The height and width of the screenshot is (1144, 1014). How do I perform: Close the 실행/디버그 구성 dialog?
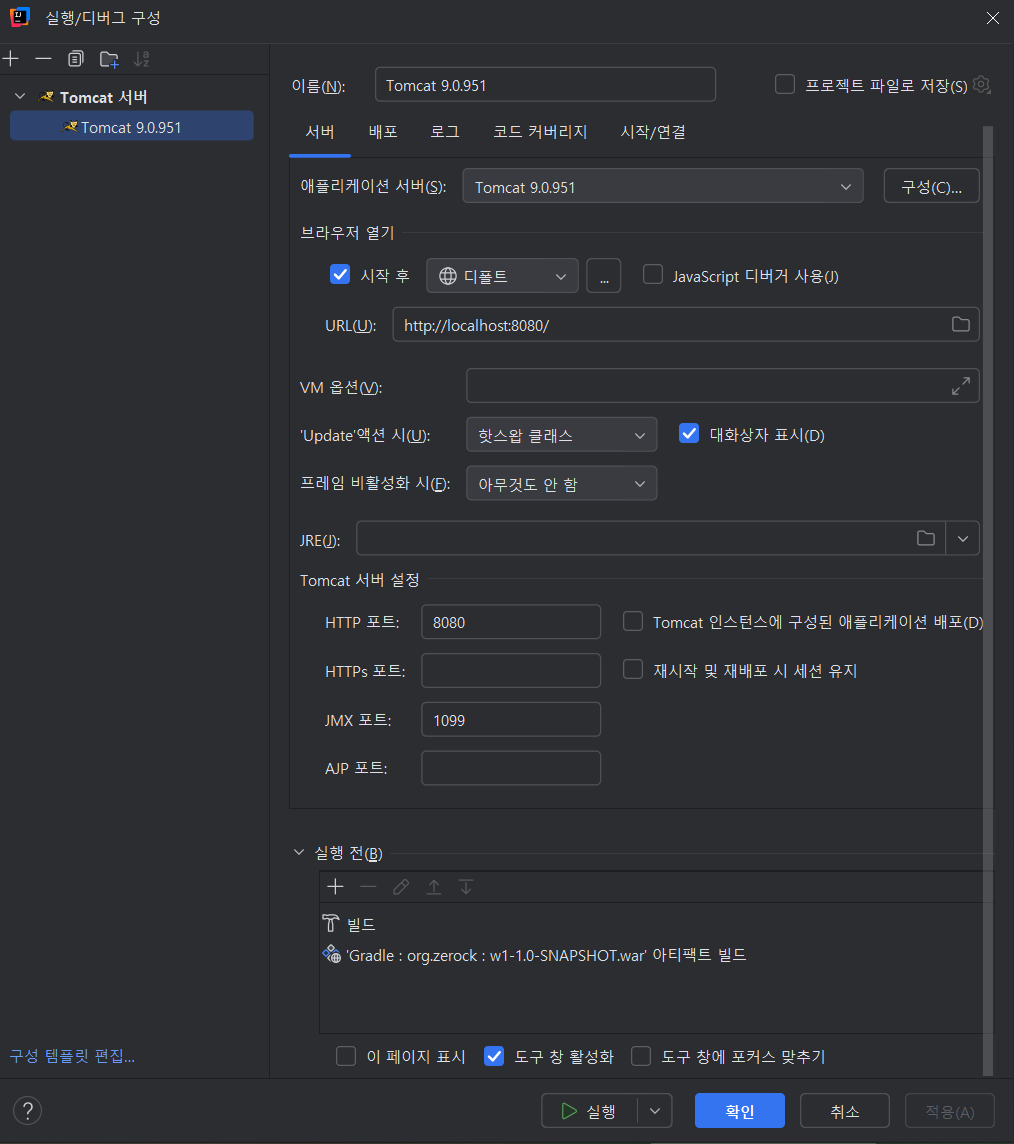click(993, 18)
